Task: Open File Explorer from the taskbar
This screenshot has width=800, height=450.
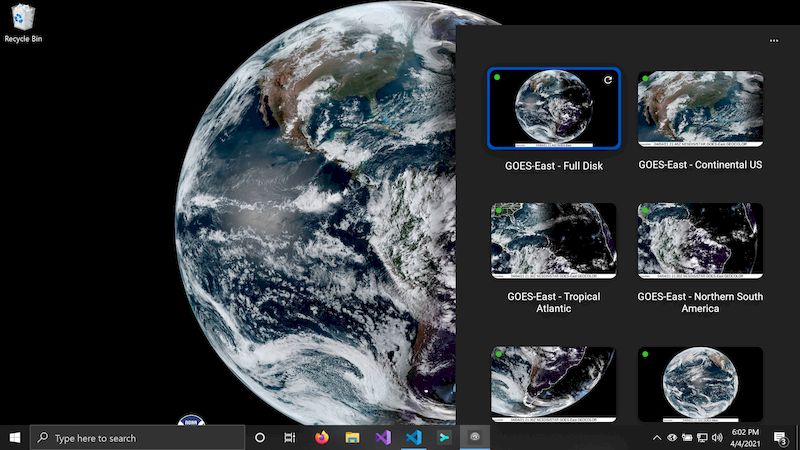Action: 352,437
